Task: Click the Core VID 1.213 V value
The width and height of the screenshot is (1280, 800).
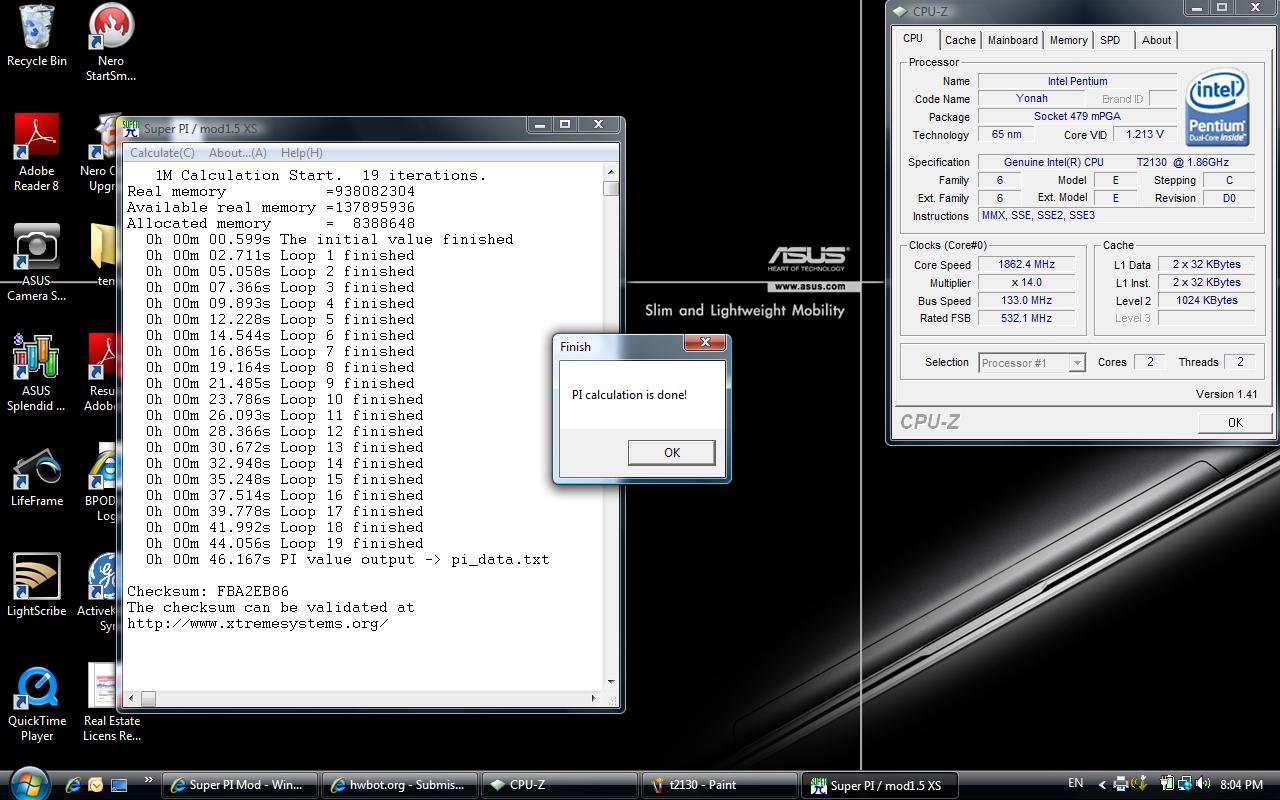Action: point(1144,134)
